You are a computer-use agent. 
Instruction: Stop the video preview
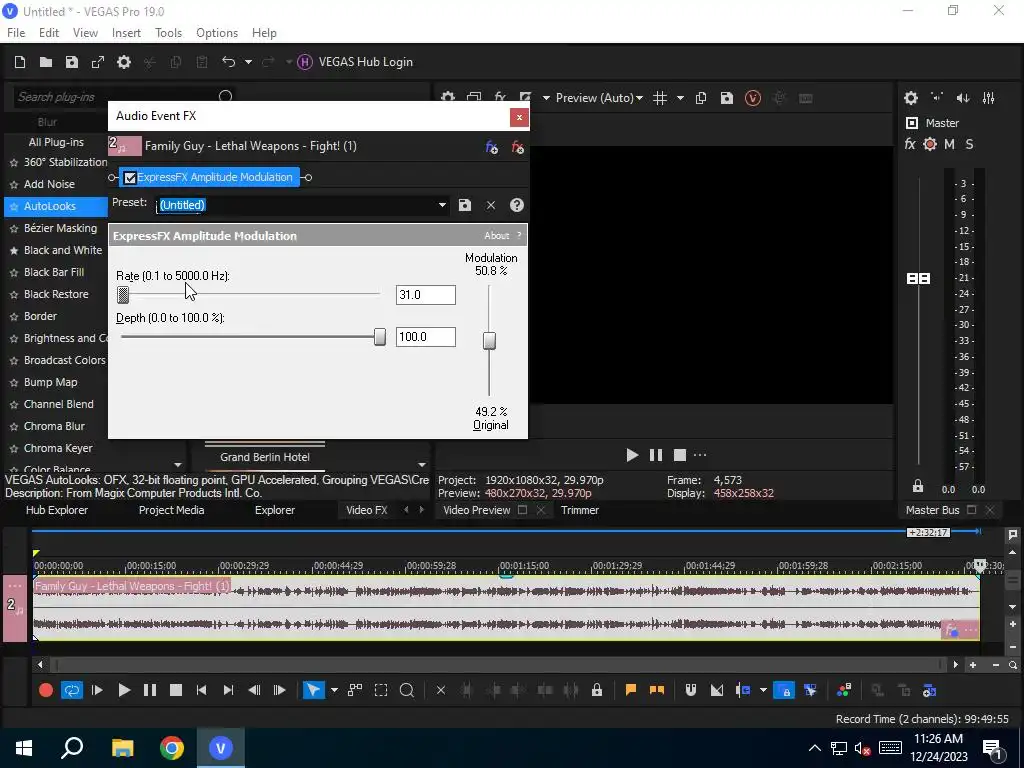(680, 455)
